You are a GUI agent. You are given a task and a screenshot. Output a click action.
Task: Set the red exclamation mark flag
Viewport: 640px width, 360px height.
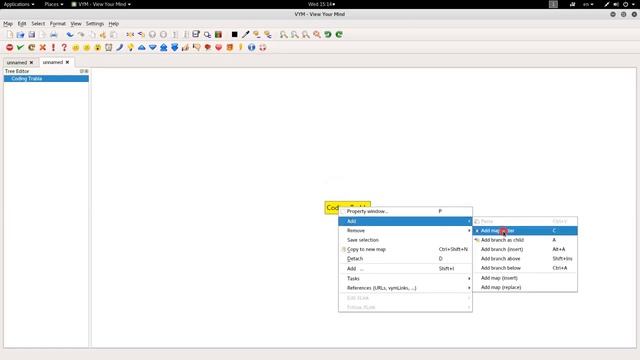(53, 47)
